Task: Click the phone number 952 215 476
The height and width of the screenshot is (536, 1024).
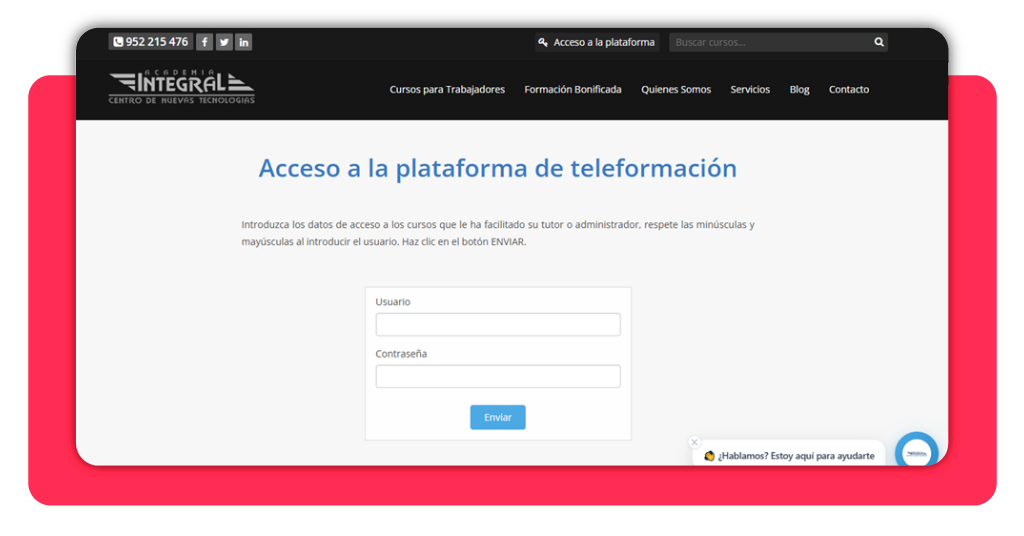Action: [x=151, y=42]
